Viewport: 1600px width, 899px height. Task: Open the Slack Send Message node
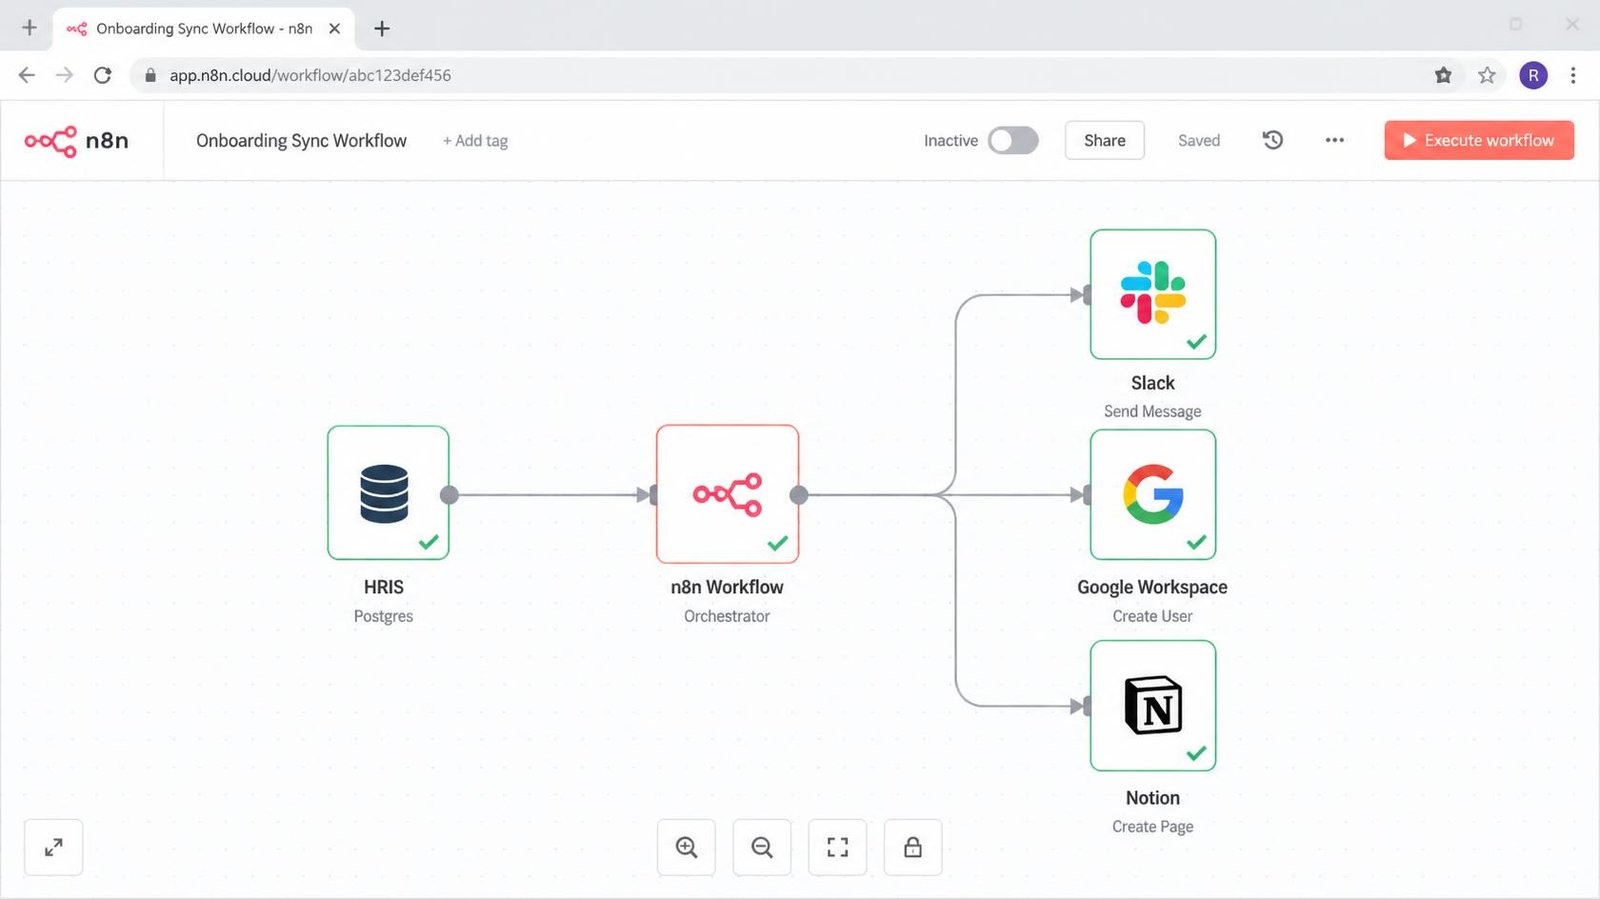point(1153,294)
